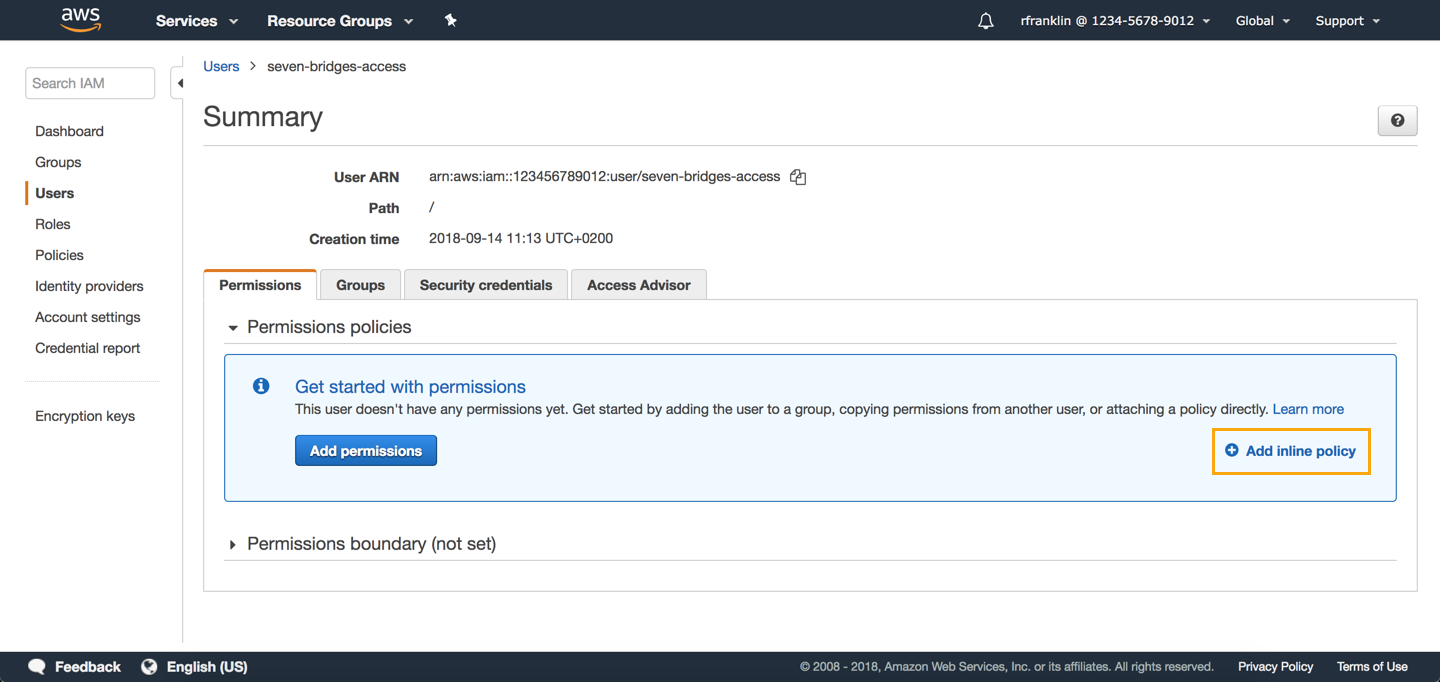
Task: Click the Get started with permissions heading
Action: [x=410, y=386]
